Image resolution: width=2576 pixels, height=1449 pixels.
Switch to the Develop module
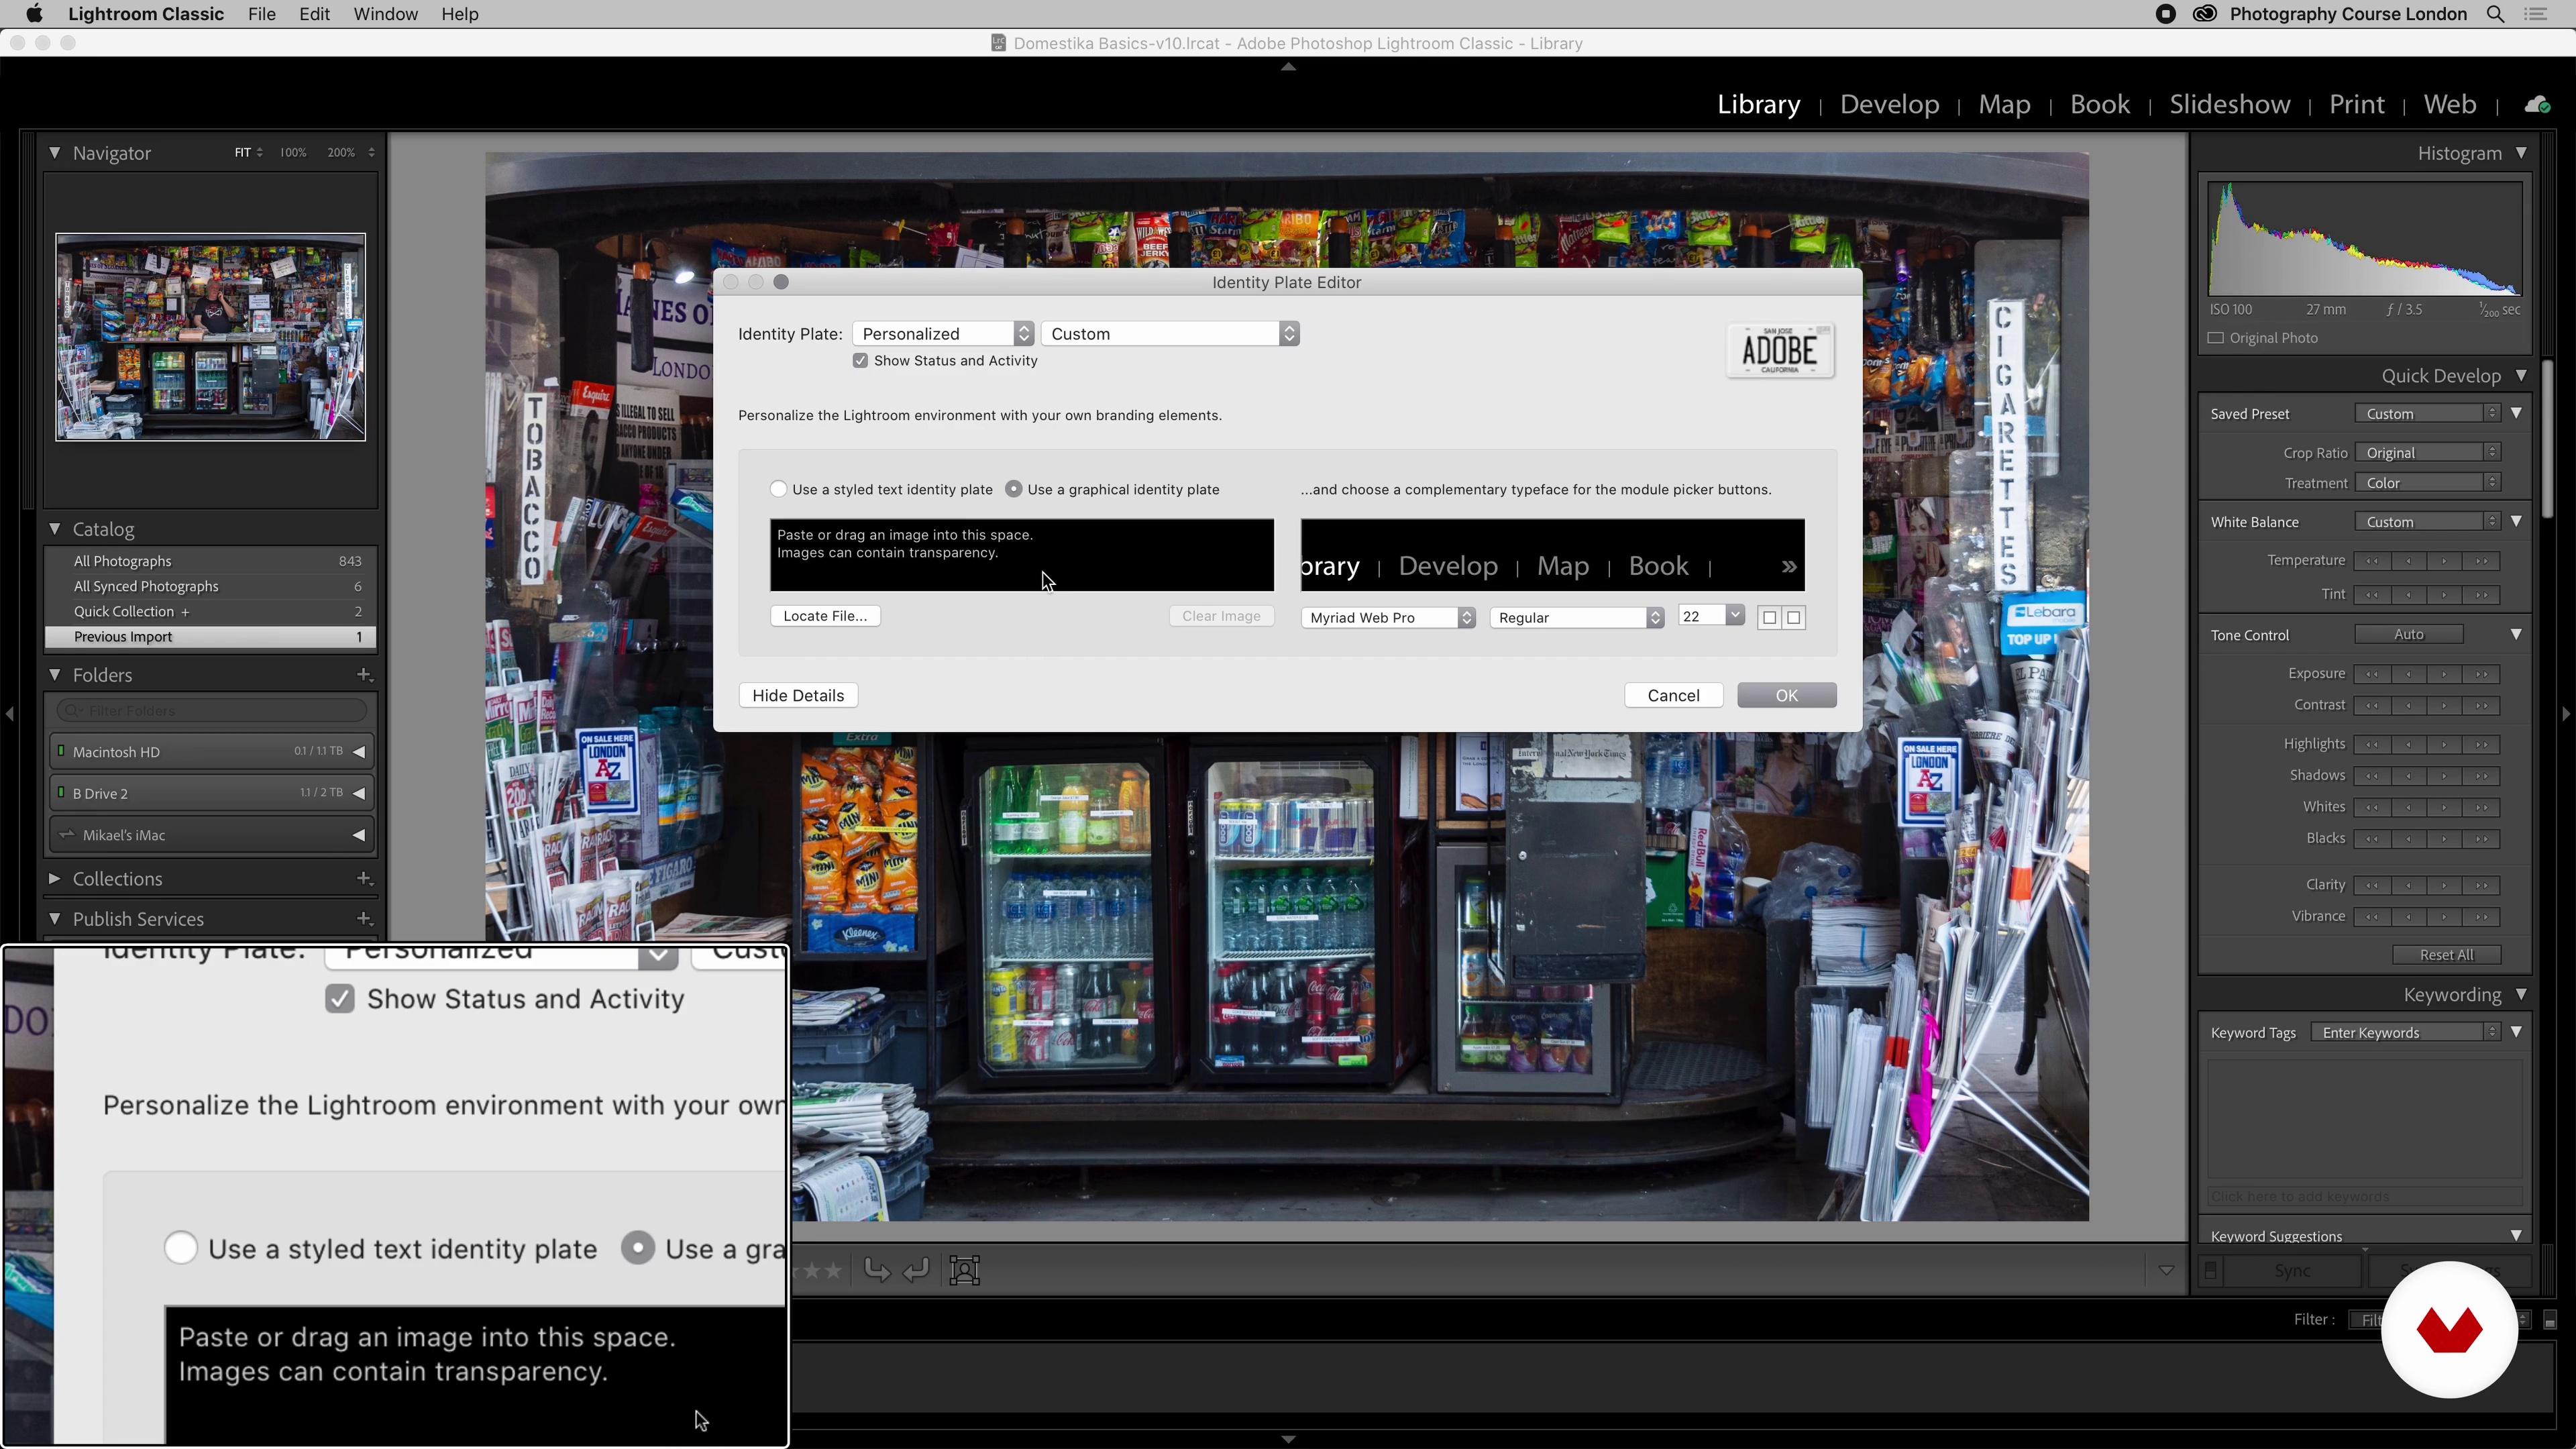[1889, 105]
